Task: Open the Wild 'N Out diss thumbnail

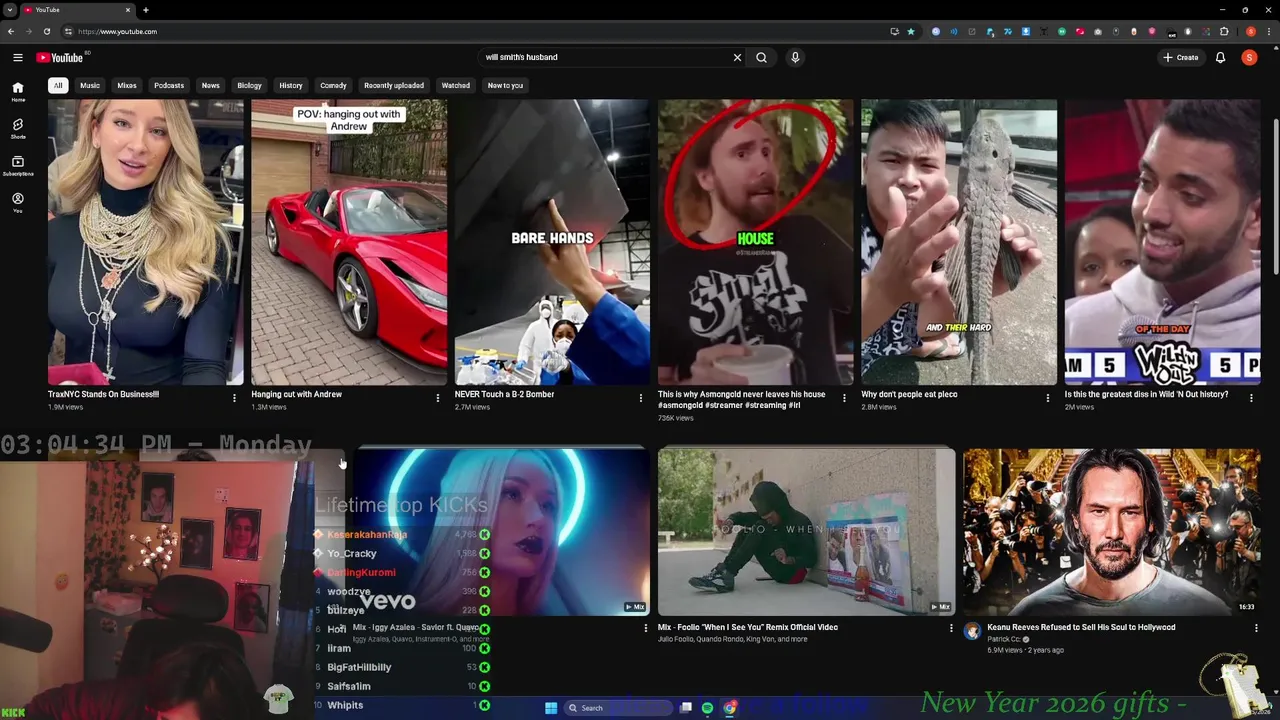Action: coord(1162,242)
